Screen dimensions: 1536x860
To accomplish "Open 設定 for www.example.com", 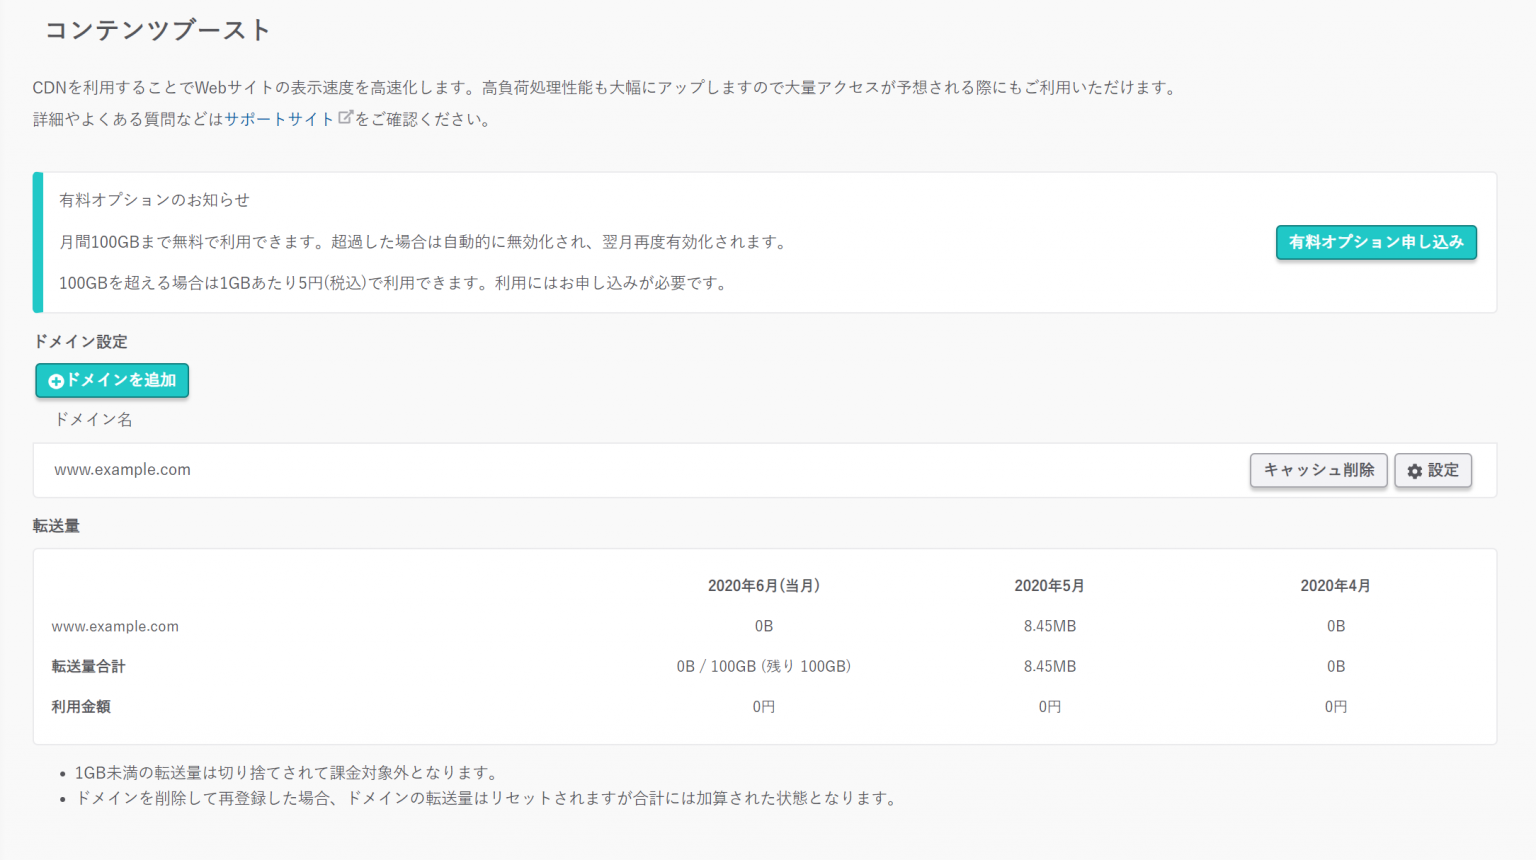I will 1433,470.
